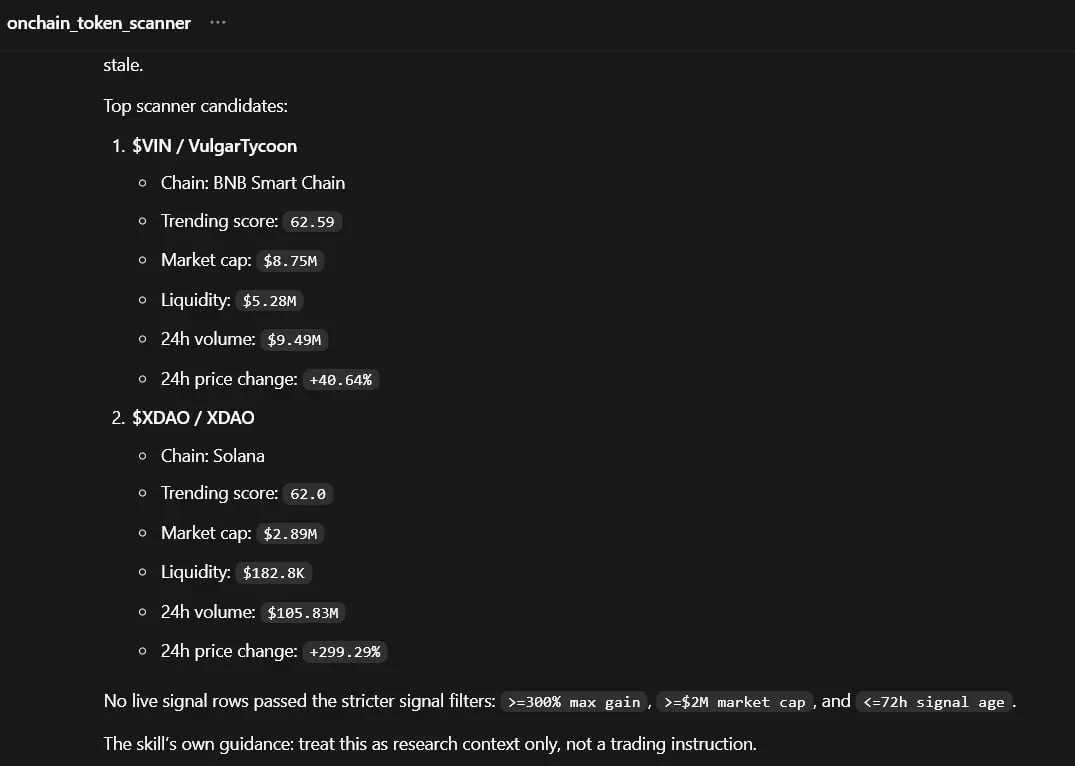The height and width of the screenshot is (766, 1075).
Task: Click the 62.0 trending score chip
Action: pos(308,494)
